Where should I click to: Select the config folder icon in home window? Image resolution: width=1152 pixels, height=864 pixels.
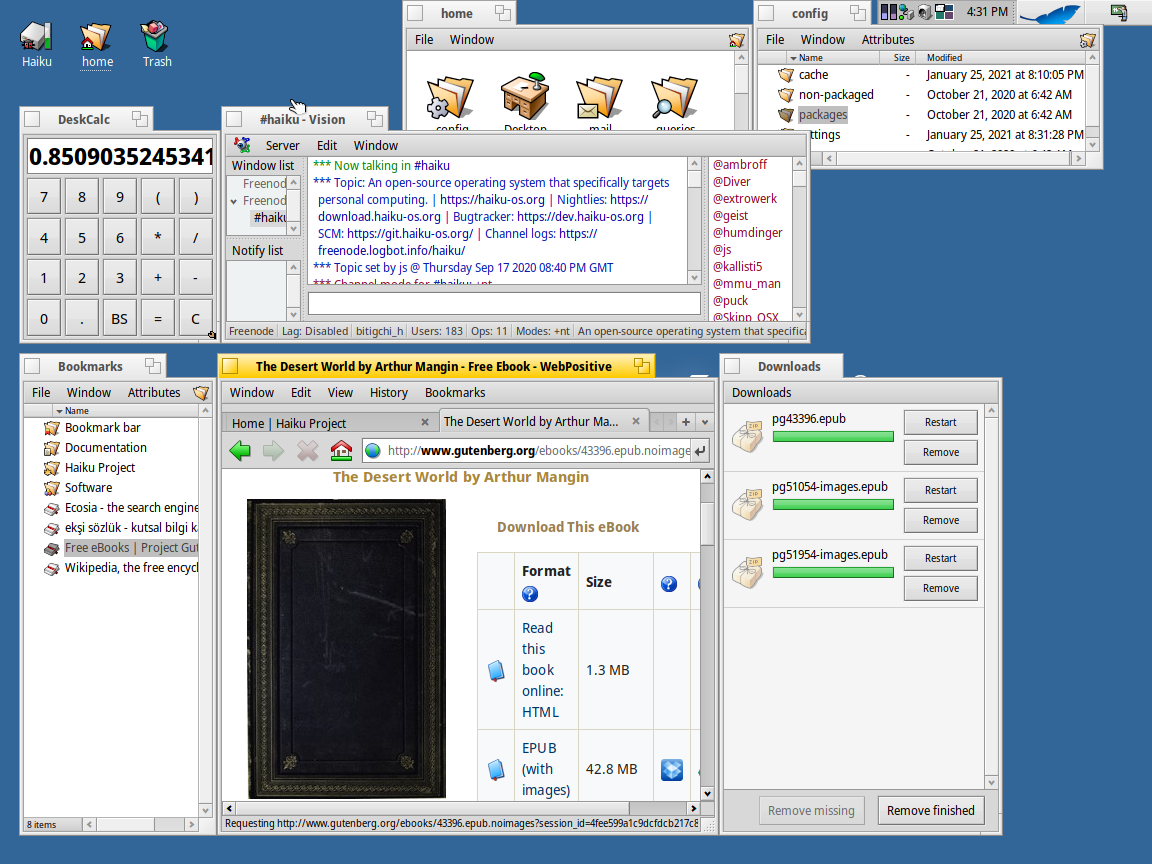450,98
